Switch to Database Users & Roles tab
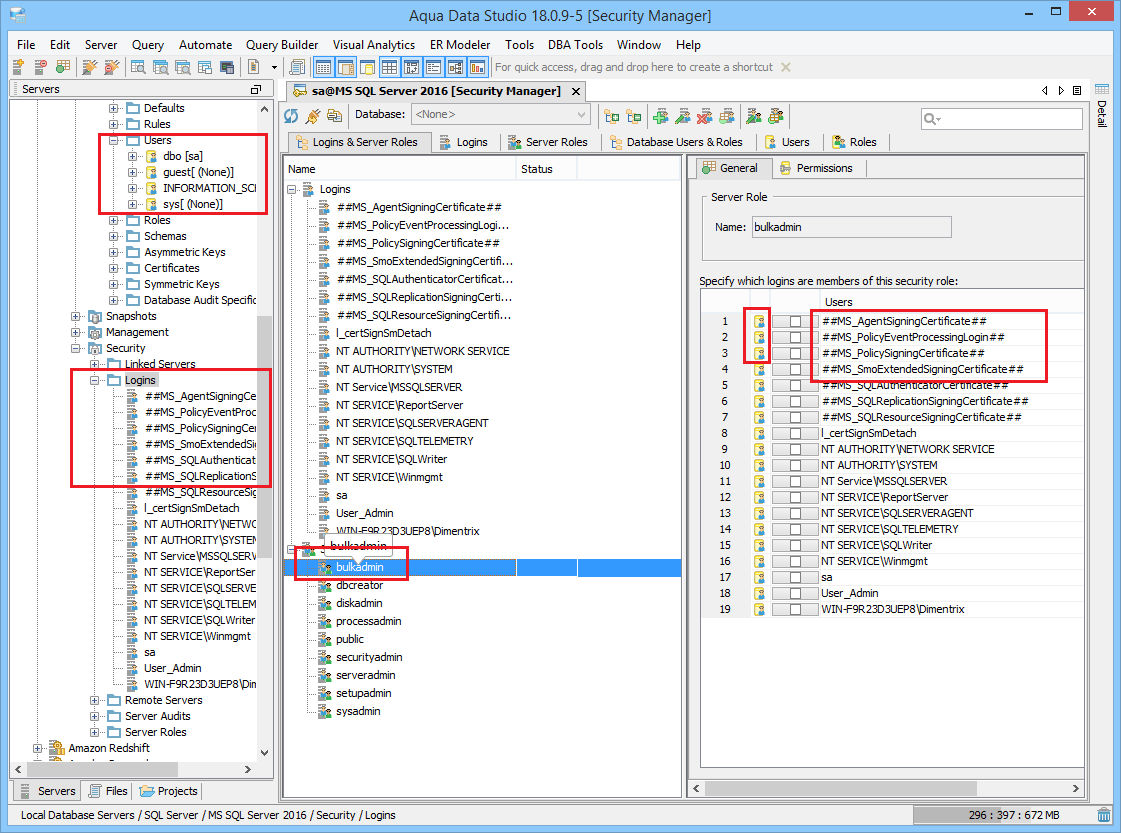The height and width of the screenshot is (833, 1121). (676, 142)
